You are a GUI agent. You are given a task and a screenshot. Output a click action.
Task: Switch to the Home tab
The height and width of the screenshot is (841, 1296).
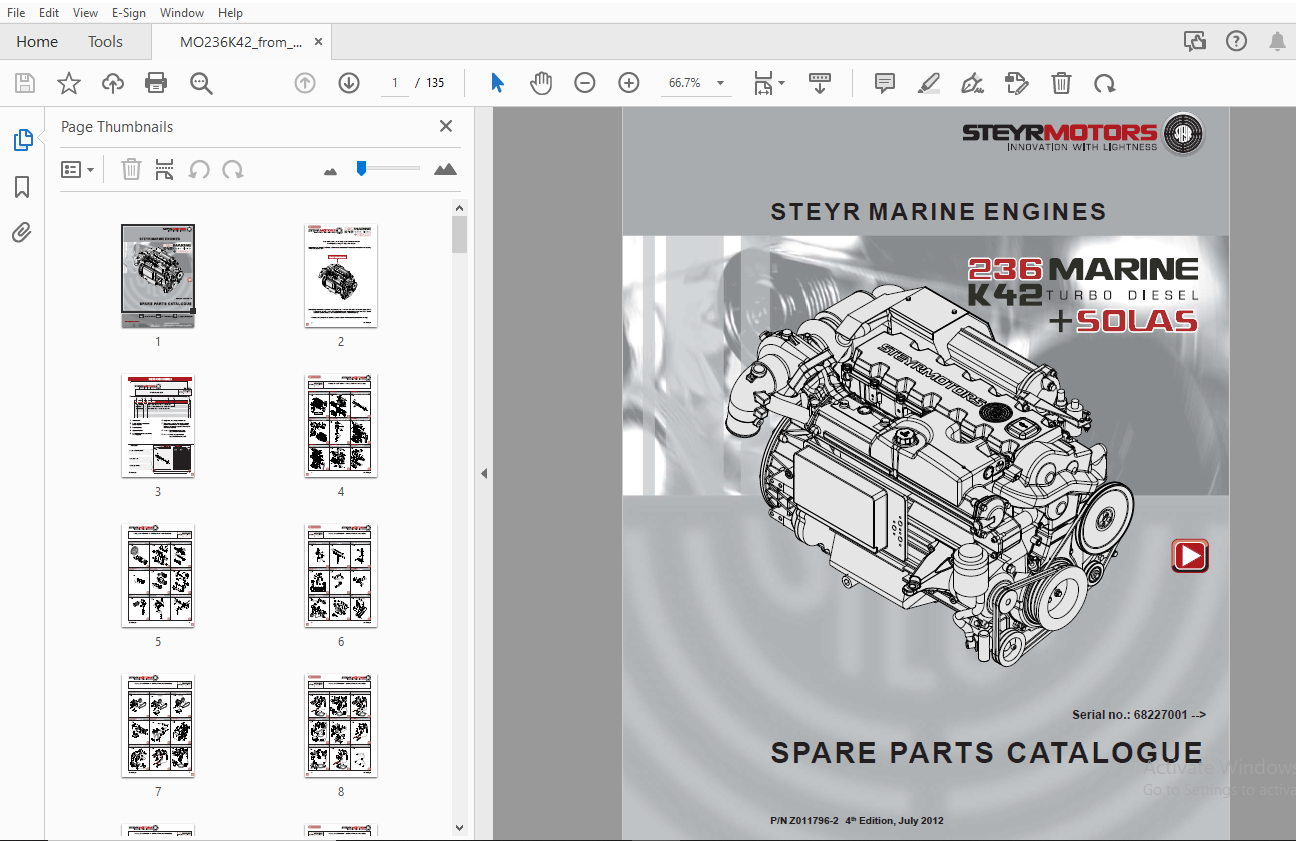pyautogui.click(x=37, y=42)
